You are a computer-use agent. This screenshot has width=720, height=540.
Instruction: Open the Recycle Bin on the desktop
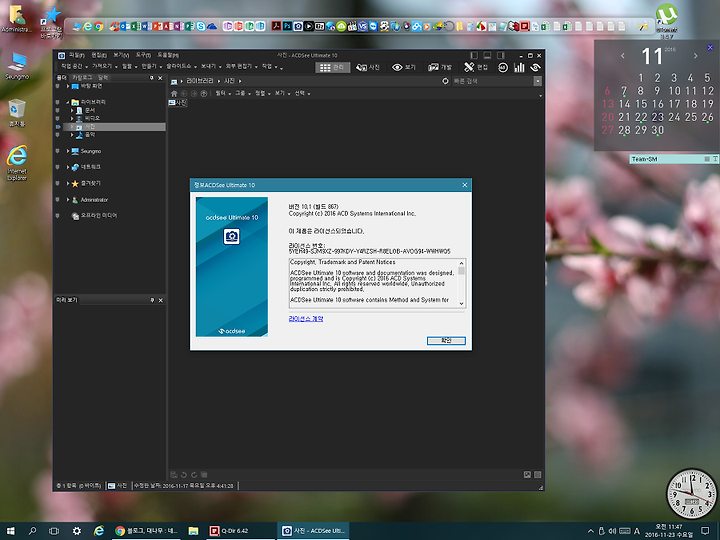pos(17,113)
